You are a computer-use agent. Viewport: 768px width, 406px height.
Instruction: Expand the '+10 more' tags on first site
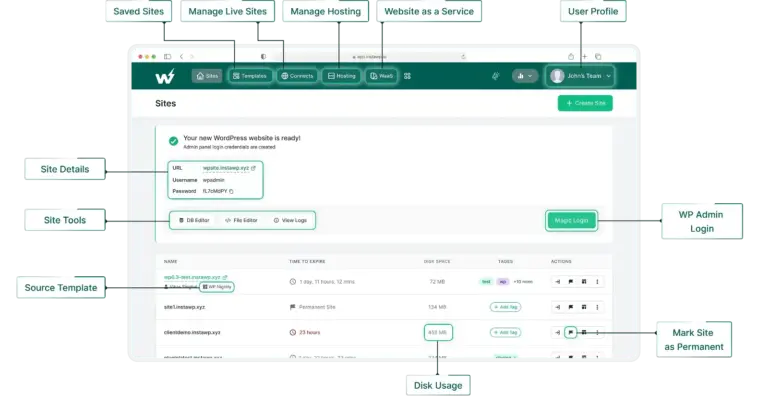pyautogui.click(x=523, y=282)
